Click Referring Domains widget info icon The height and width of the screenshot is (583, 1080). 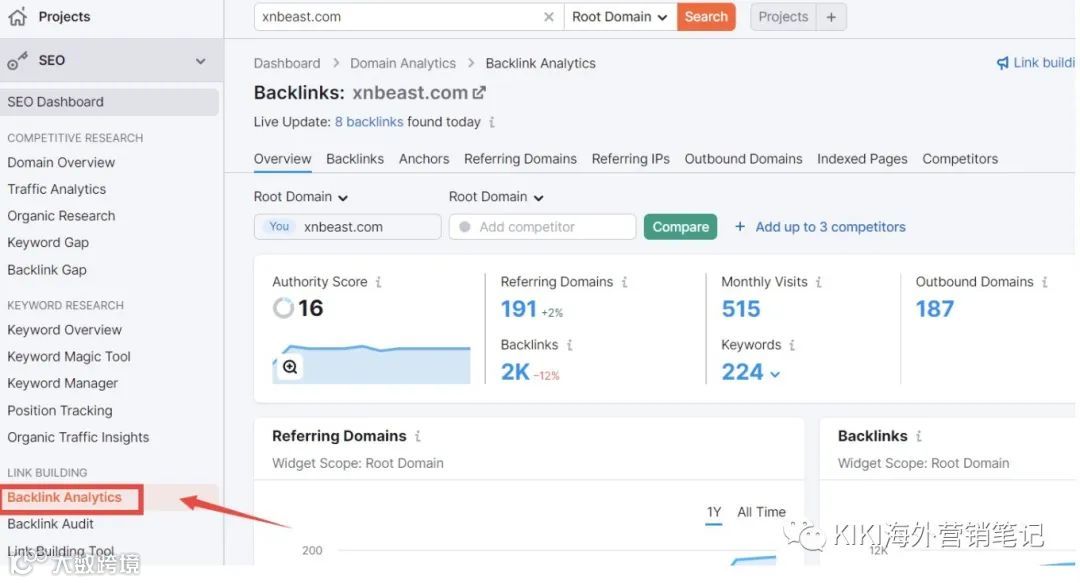pyautogui.click(x=417, y=436)
